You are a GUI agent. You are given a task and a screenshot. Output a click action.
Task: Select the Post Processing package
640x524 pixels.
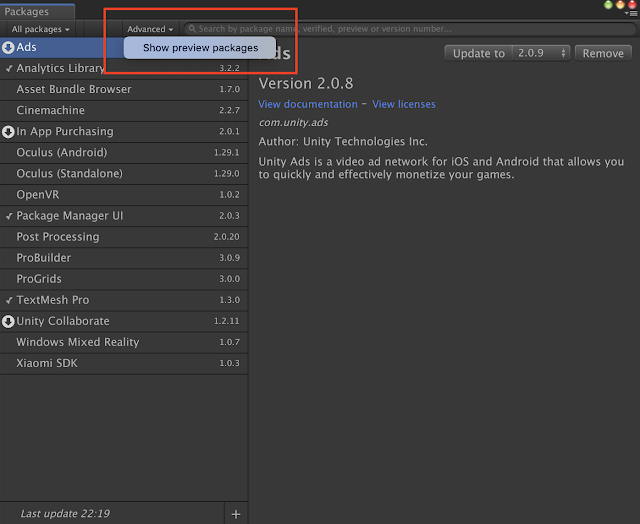(124, 237)
